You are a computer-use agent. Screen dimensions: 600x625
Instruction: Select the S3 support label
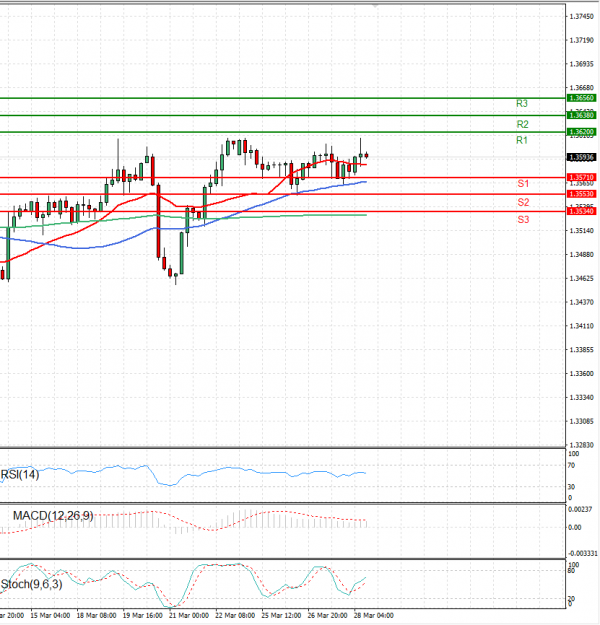523,220
